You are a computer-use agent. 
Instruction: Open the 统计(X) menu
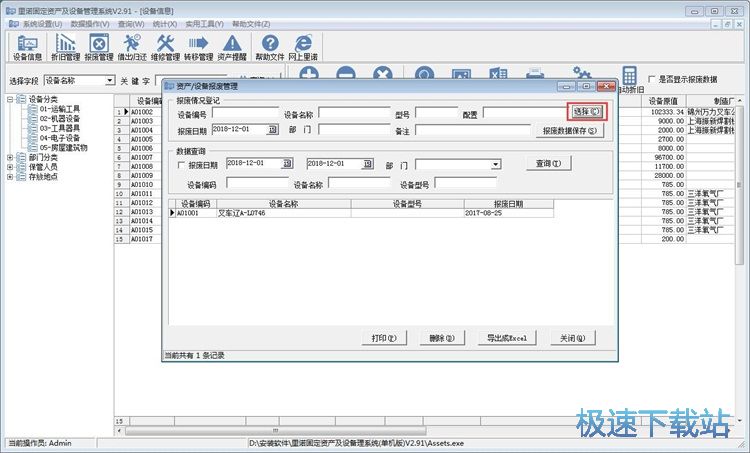point(165,23)
